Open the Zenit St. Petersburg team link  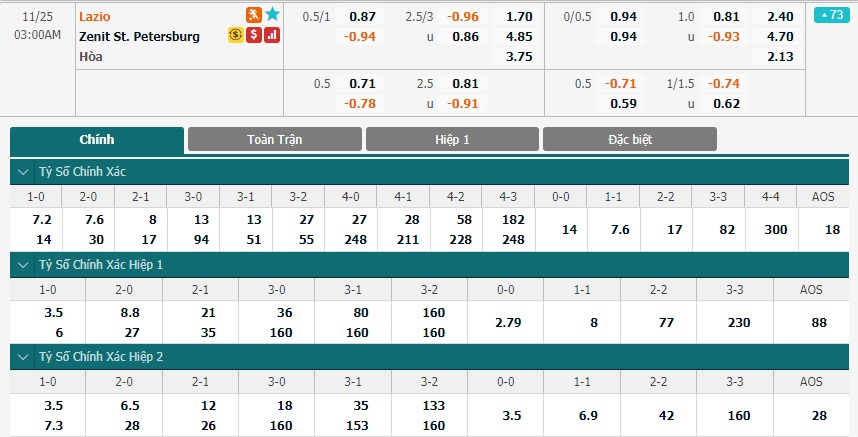[140, 37]
